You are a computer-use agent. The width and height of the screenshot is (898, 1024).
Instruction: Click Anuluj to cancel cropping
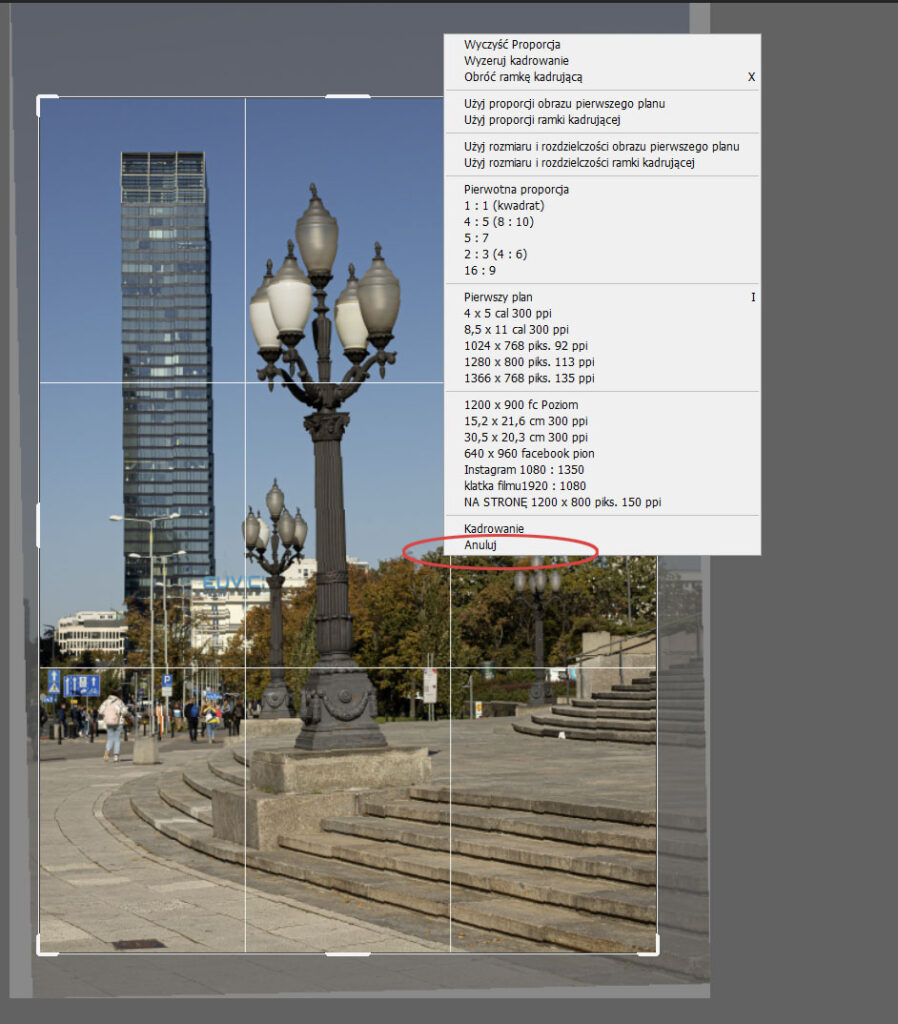point(480,545)
